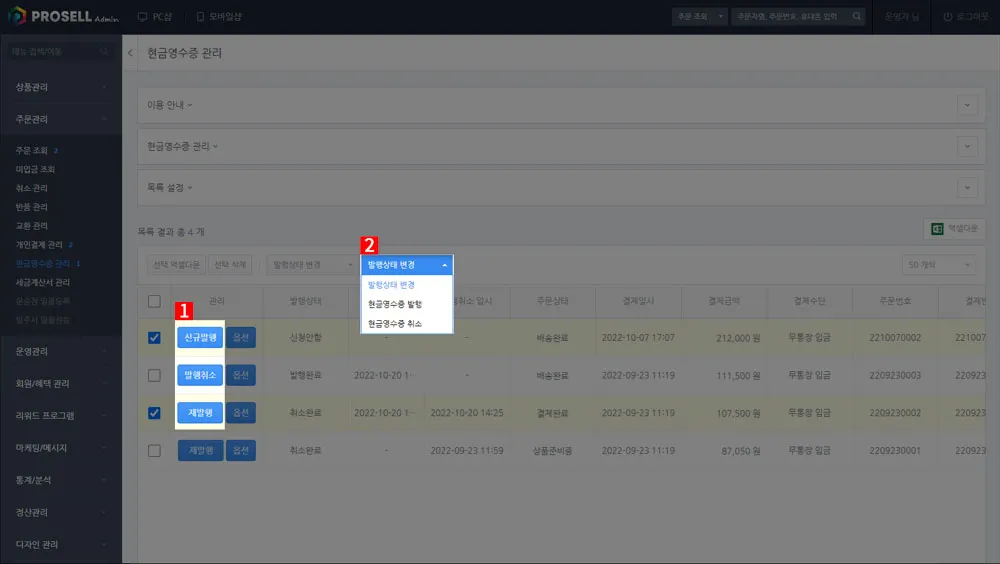Click 옵션 next to 발행취소
Screen dimensions: 1000x564
[x=241, y=375]
